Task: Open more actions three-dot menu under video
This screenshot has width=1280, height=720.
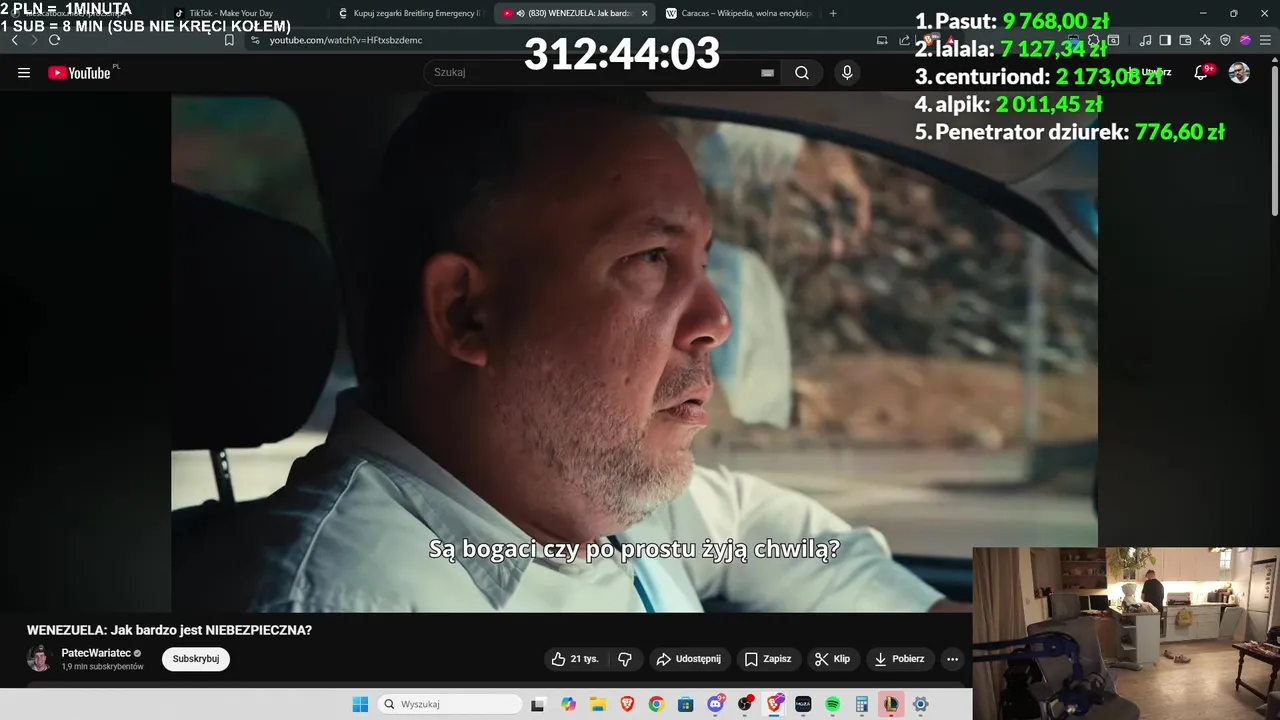Action: [952, 659]
